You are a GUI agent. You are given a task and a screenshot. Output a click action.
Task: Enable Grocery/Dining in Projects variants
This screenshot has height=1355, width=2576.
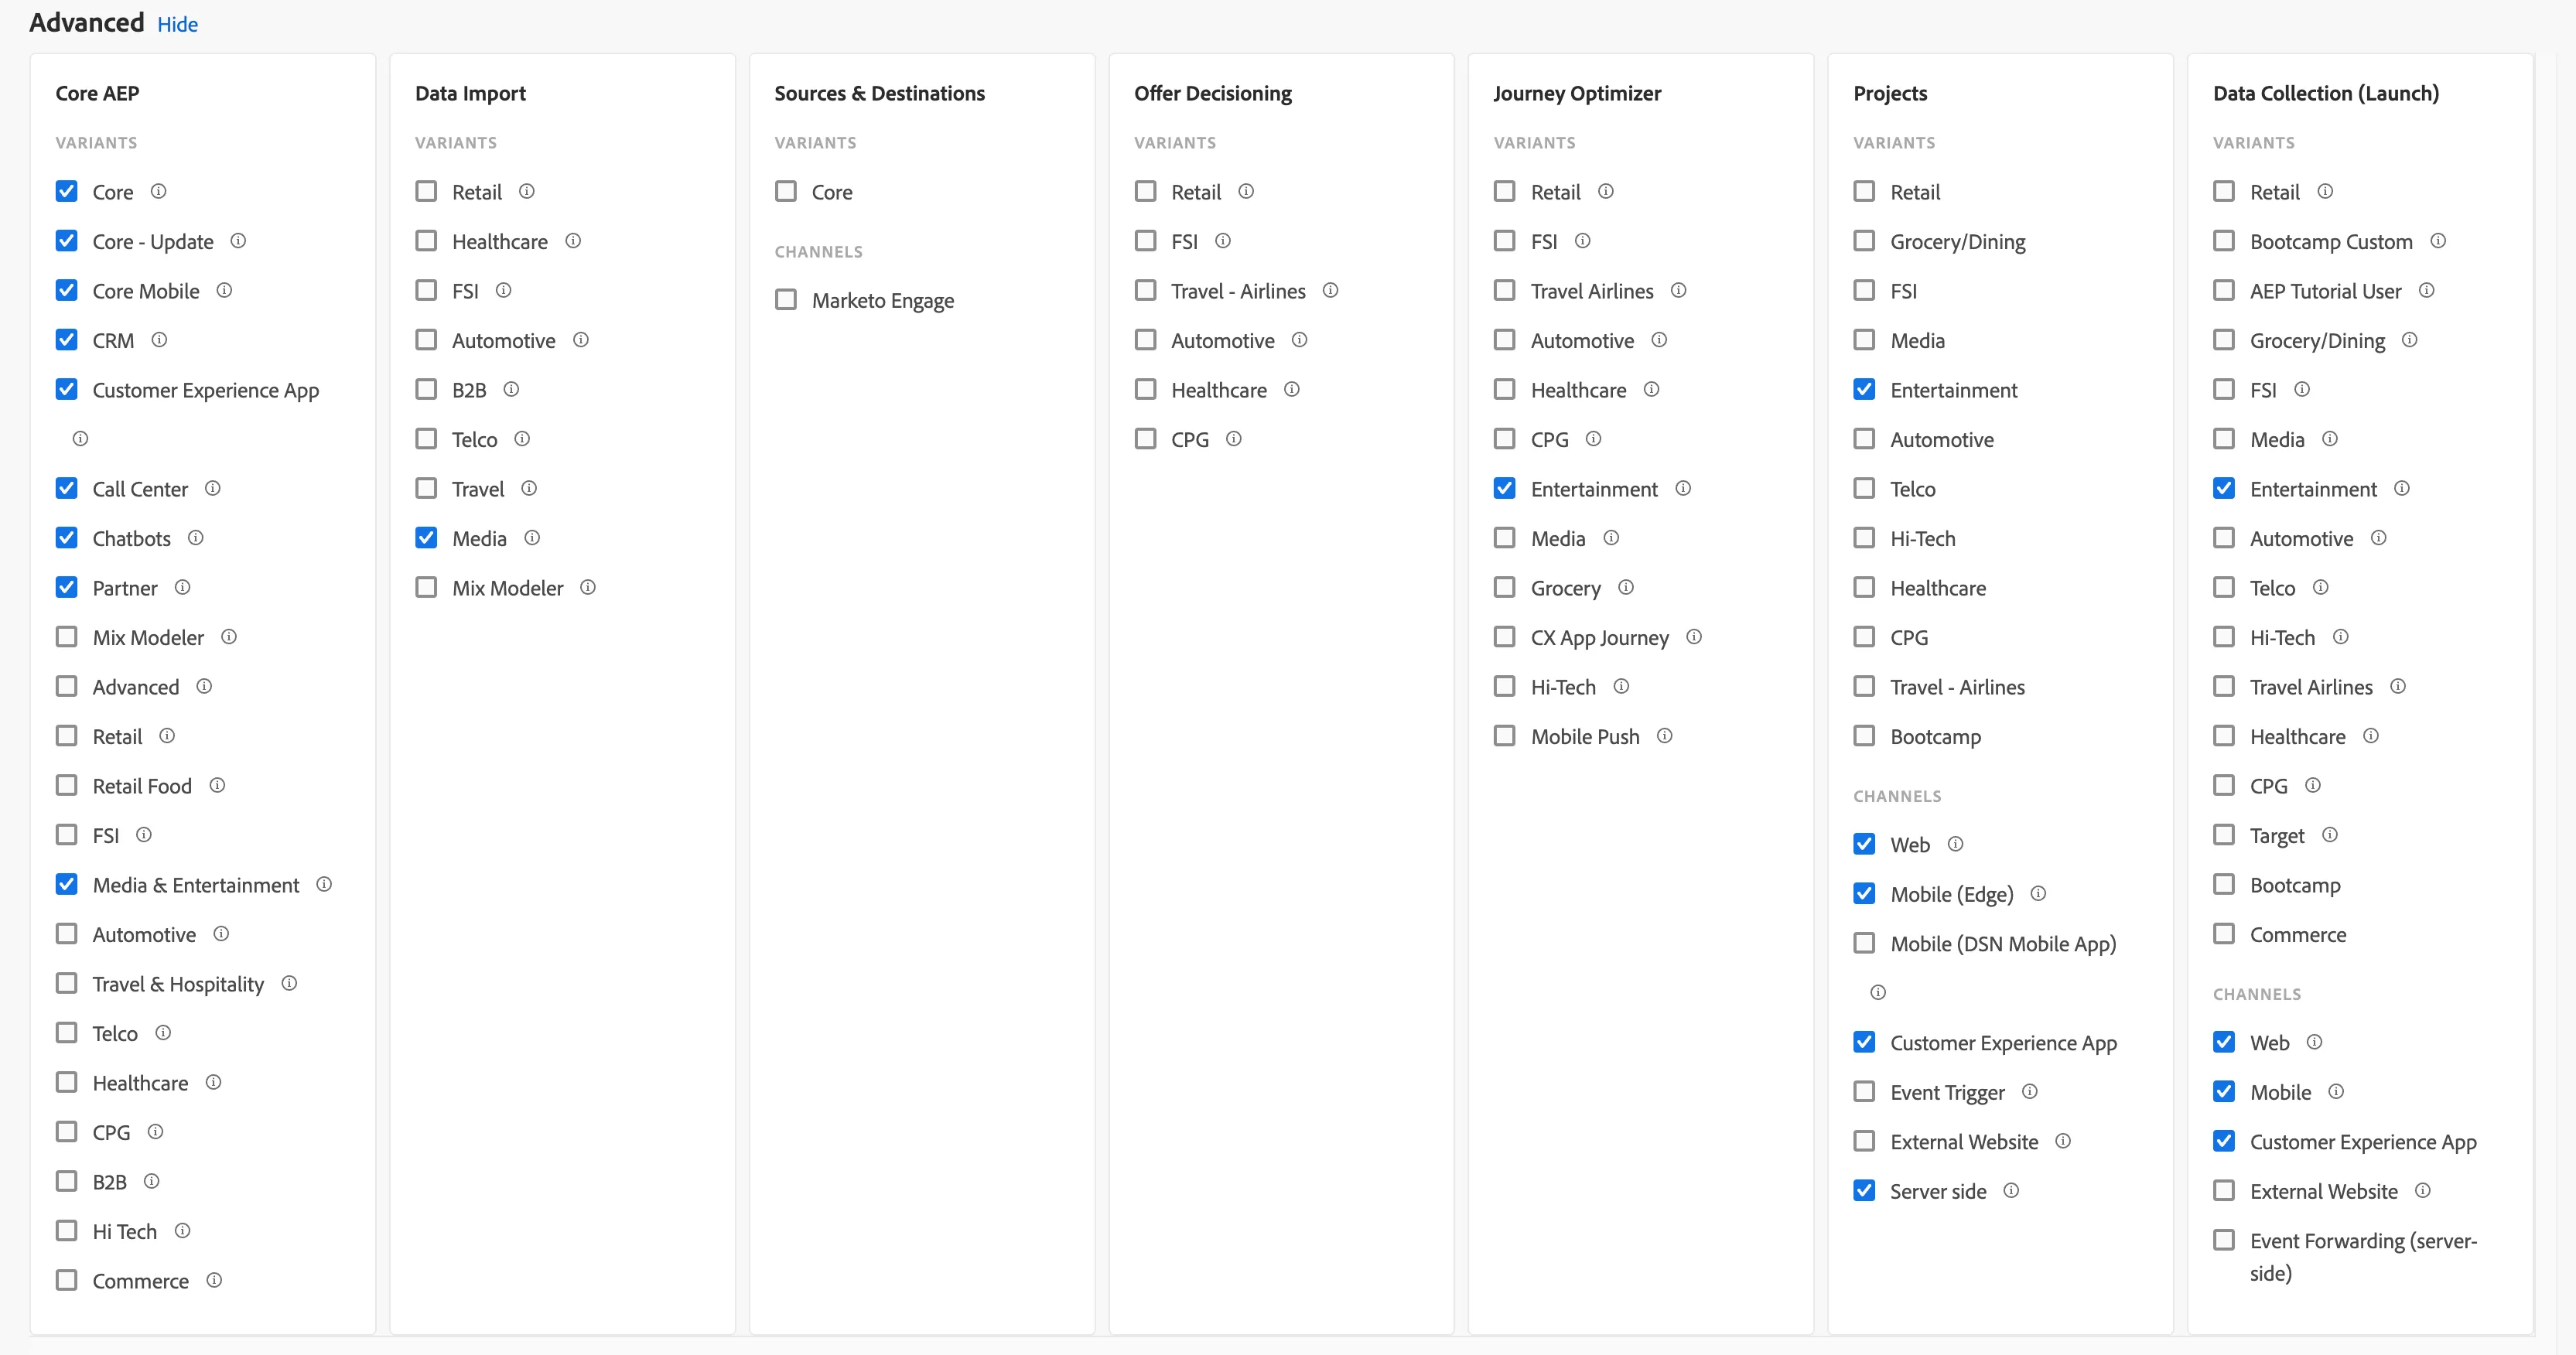(1865, 241)
